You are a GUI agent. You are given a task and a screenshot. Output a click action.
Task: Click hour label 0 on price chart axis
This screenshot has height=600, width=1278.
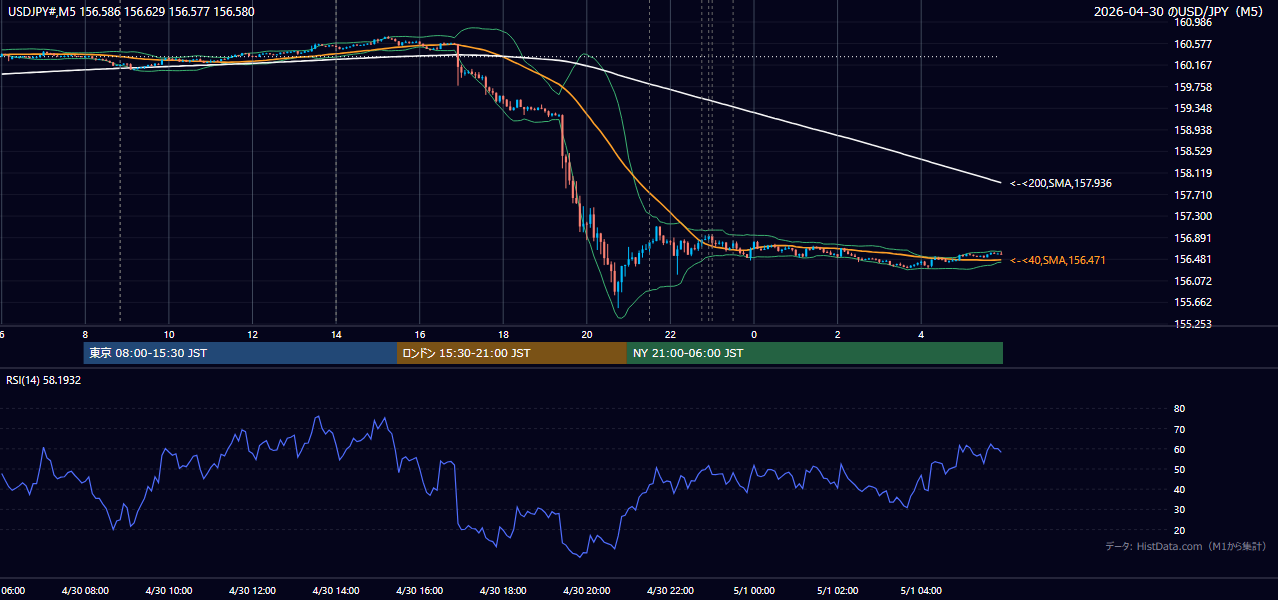pos(754,334)
